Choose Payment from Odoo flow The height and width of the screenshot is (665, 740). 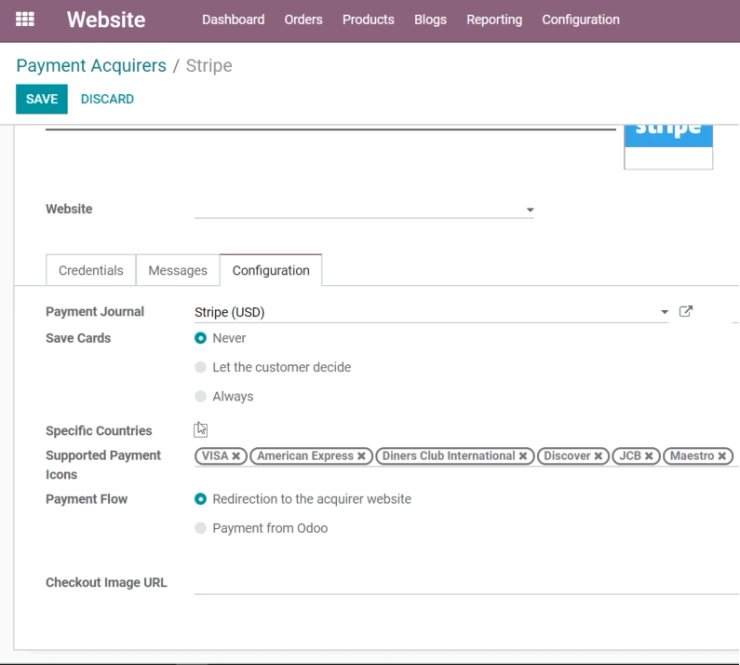coord(201,528)
